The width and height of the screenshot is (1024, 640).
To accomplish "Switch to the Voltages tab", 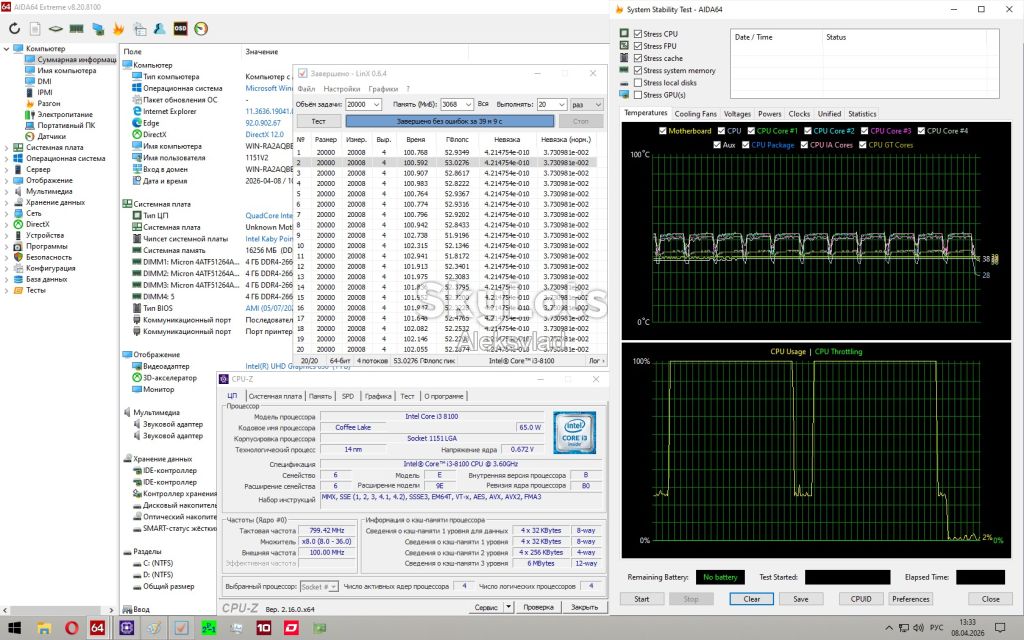I will click(x=737, y=114).
